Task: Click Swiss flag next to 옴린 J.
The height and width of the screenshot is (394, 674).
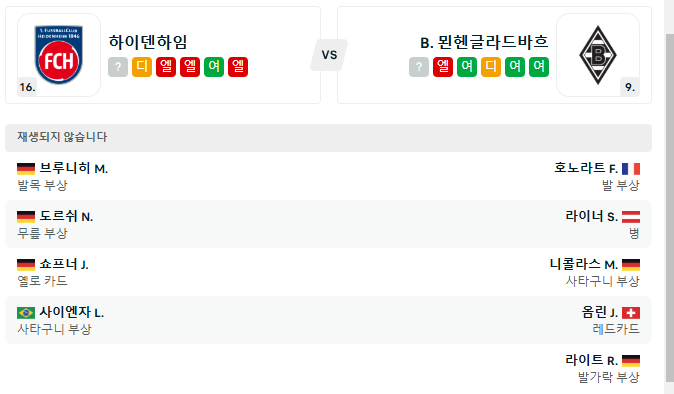Action: 631,312
